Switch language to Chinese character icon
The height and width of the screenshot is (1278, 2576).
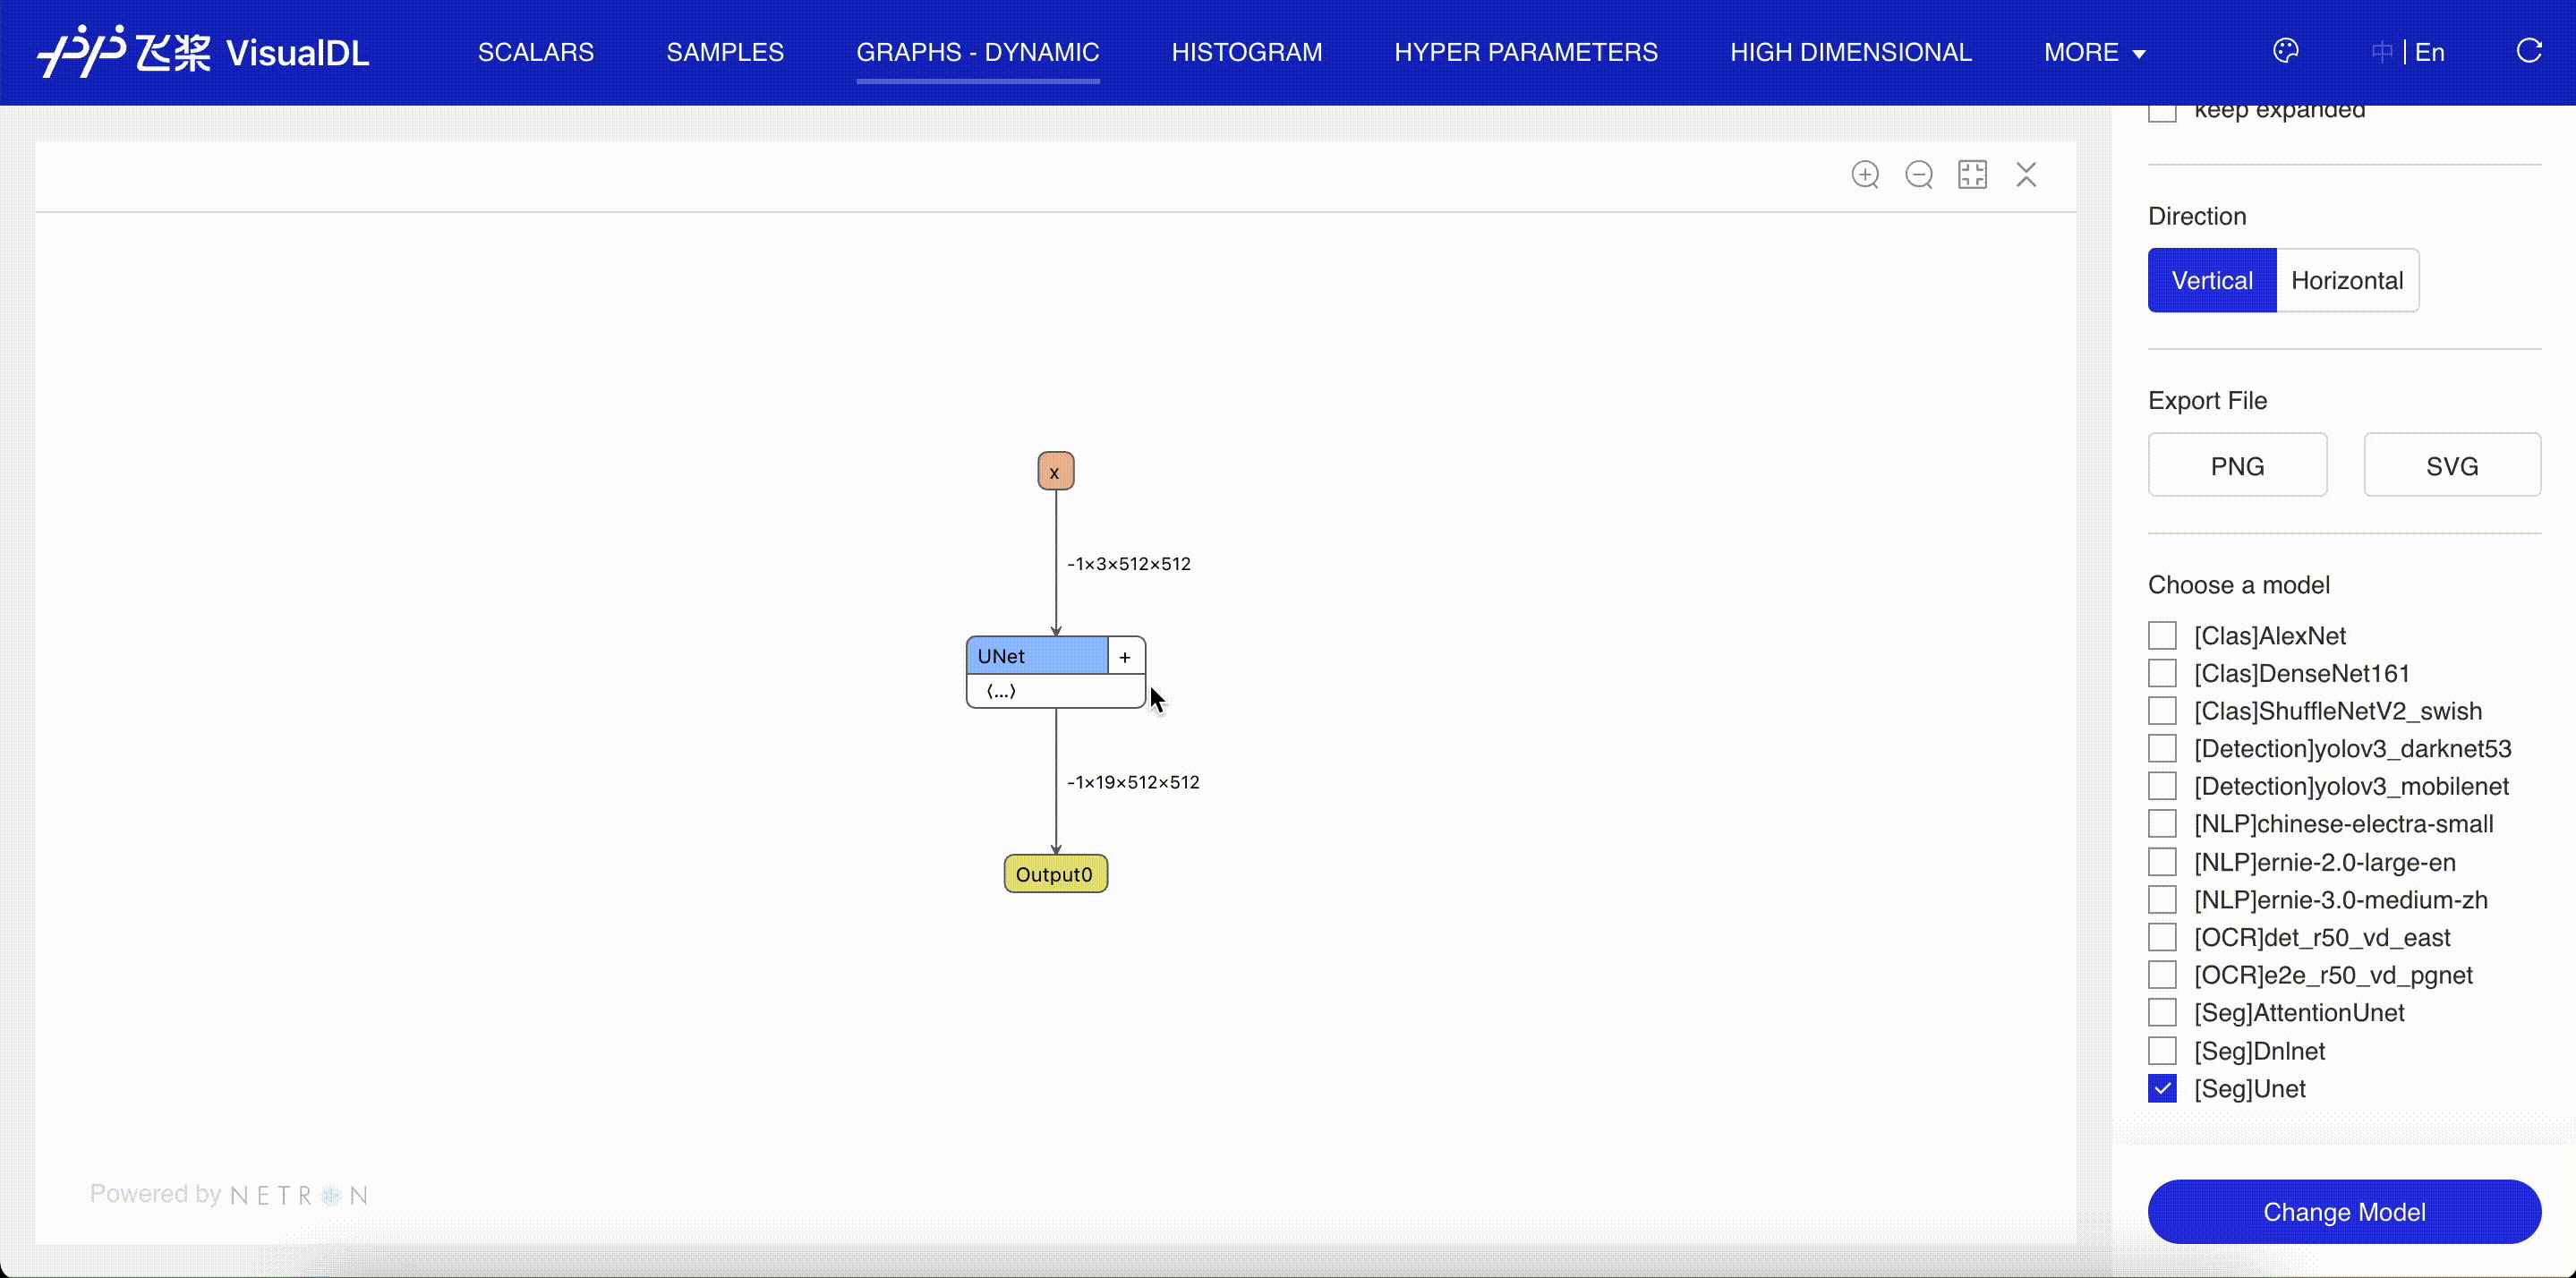click(x=2381, y=52)
